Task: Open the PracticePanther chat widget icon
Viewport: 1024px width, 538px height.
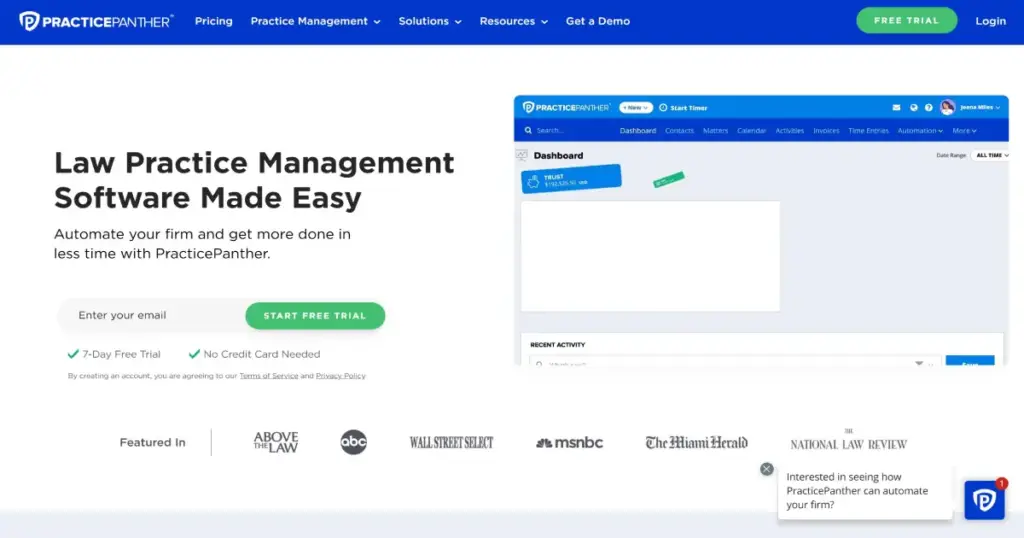Action: 984,500
